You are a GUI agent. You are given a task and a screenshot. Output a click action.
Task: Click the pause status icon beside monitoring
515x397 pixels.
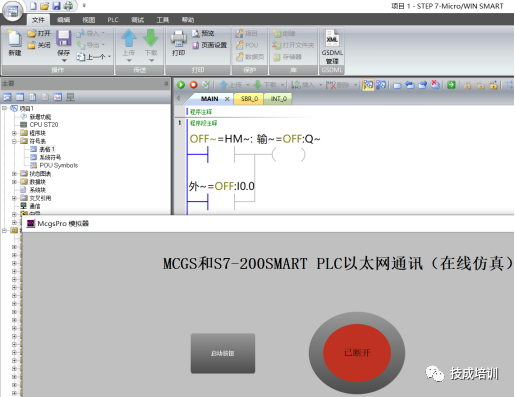pyautogui.click(x=381, y=85)
